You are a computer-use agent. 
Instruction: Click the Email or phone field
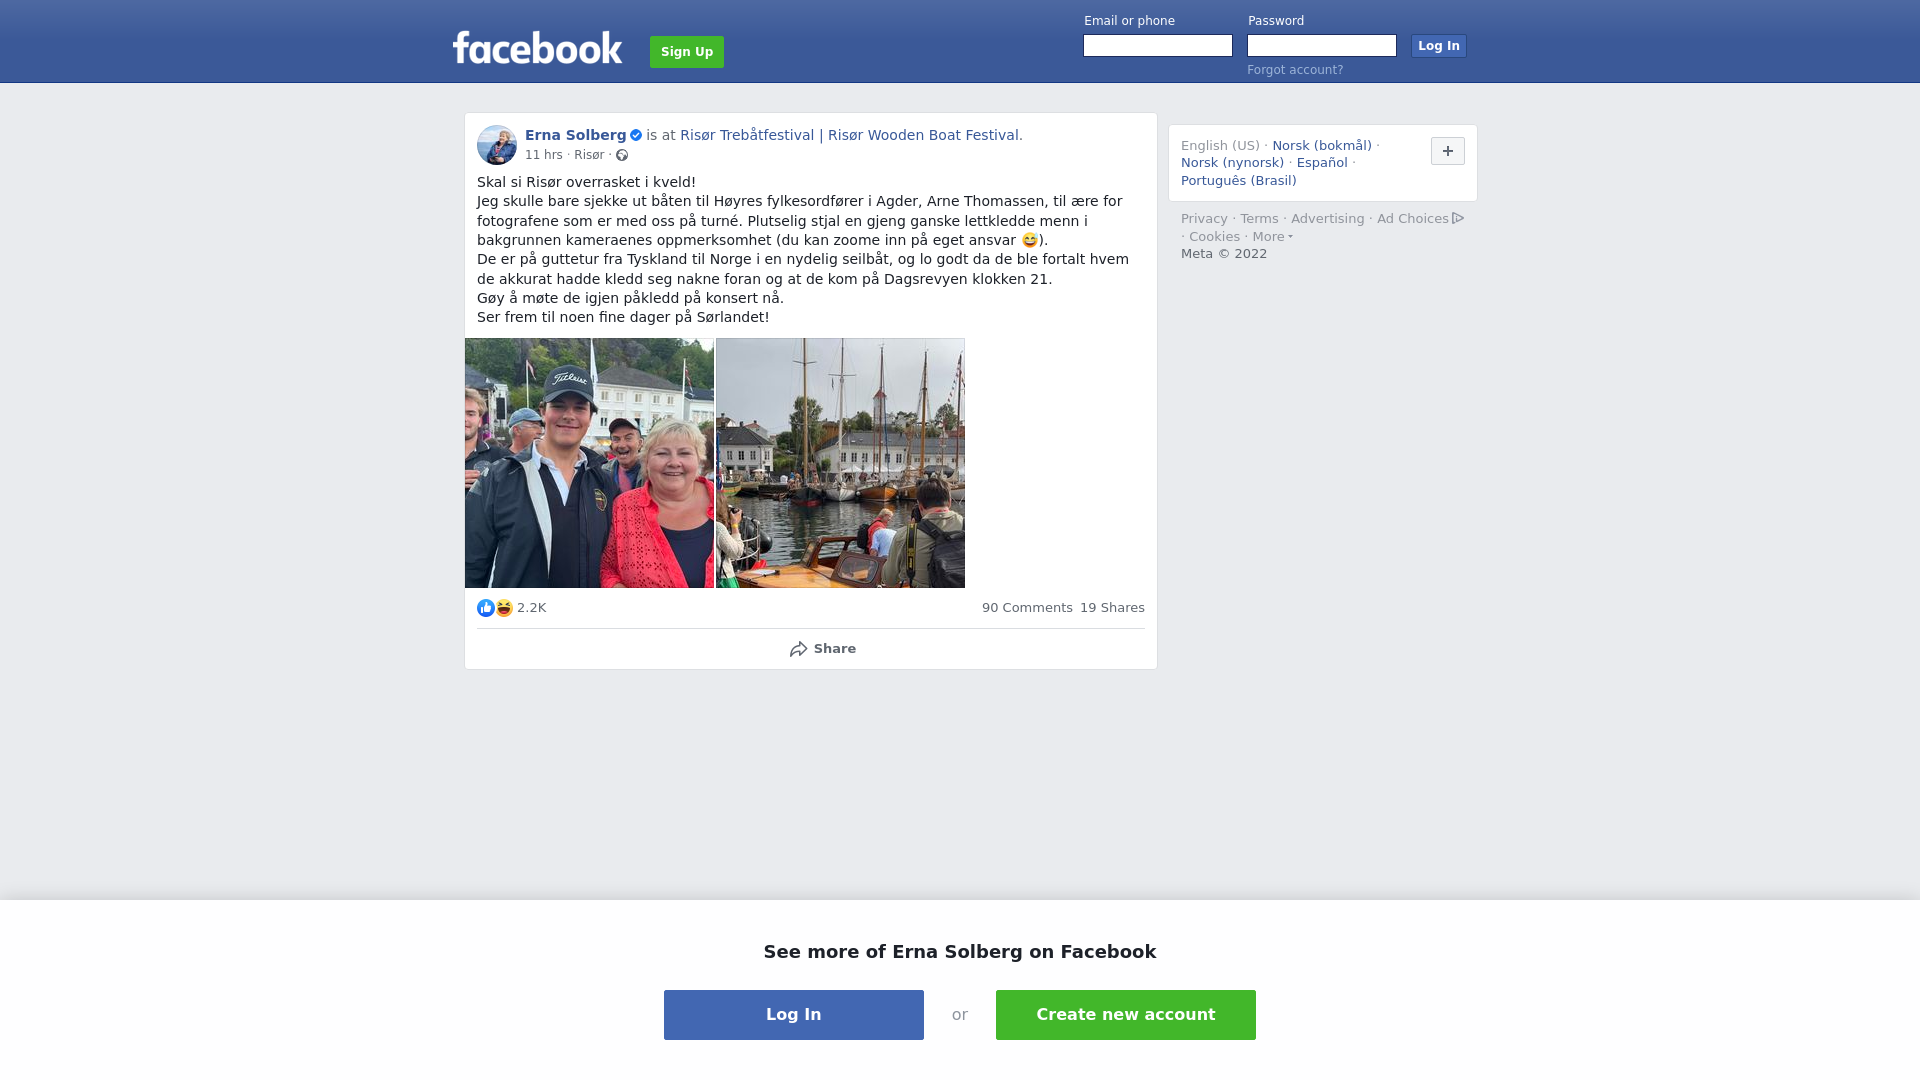[x=1158, y=46]
